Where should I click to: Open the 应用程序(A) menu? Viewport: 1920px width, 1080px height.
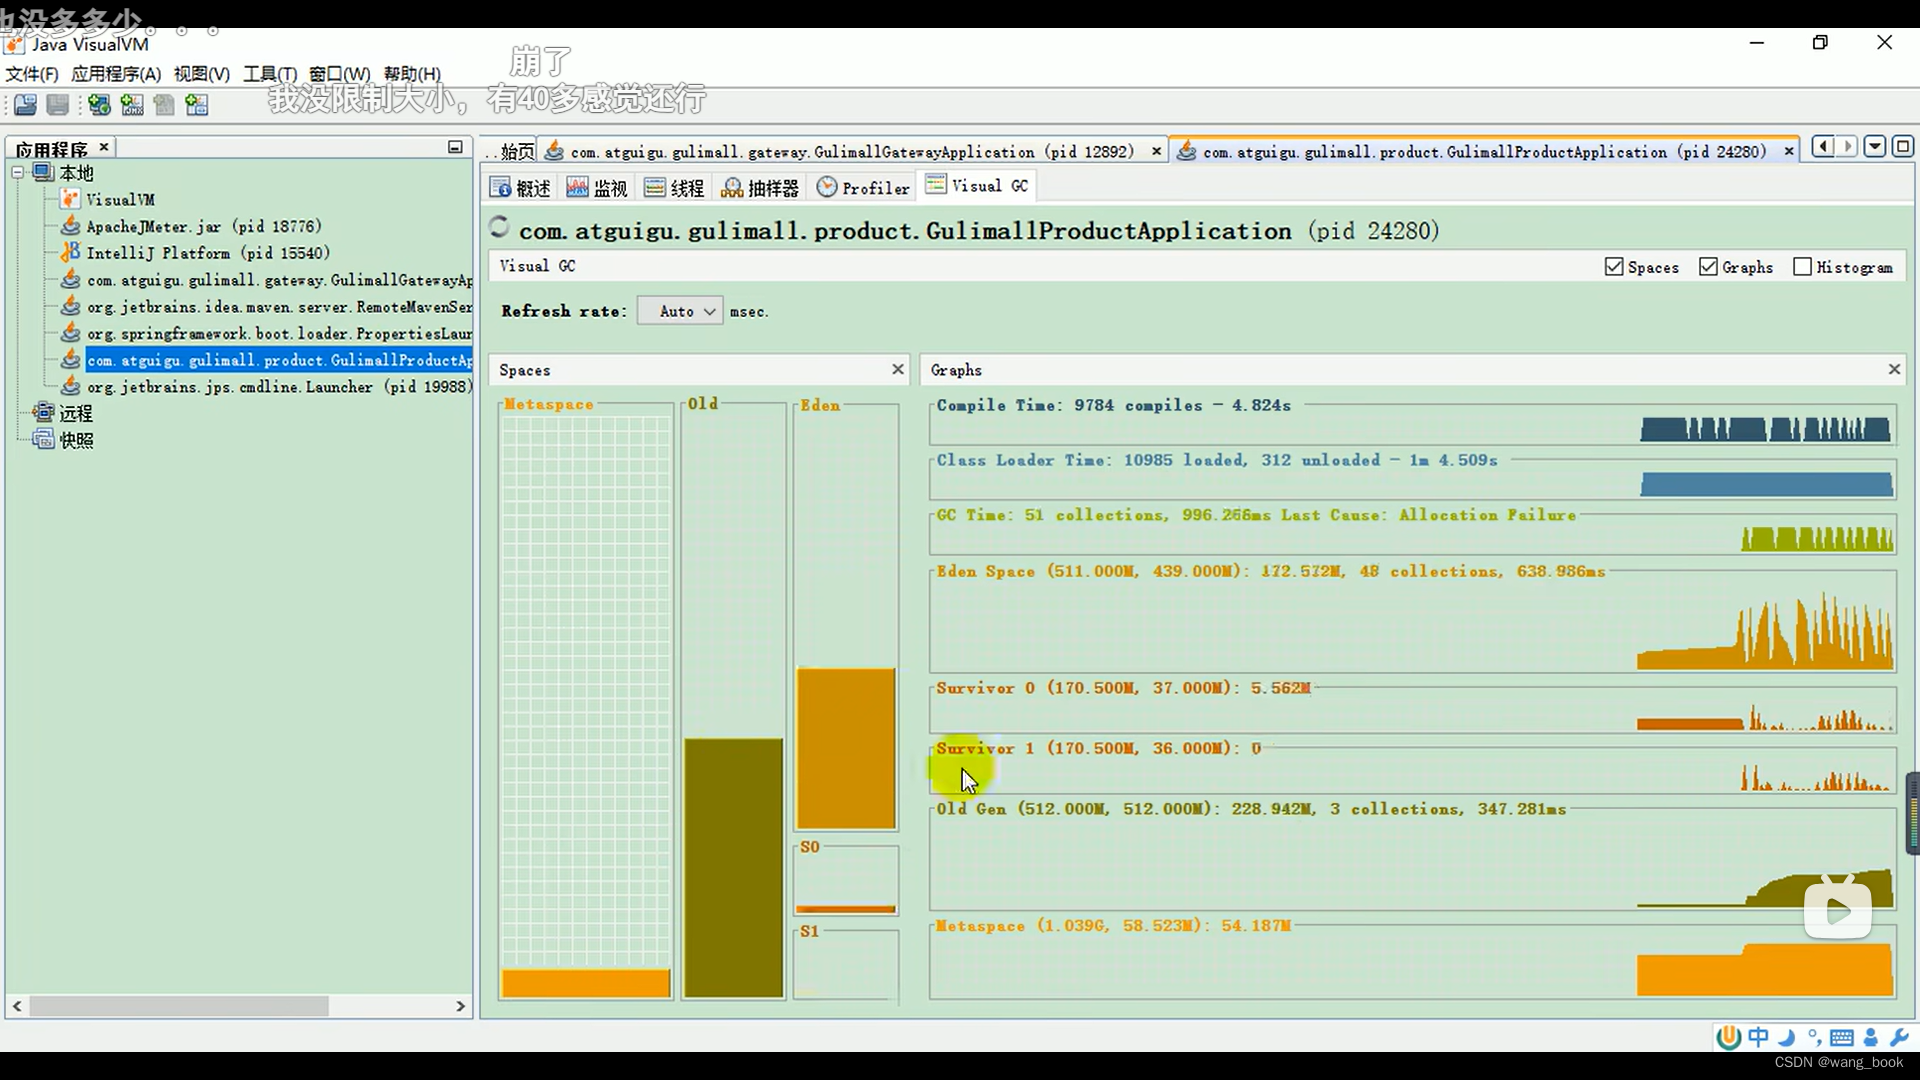pos(116,74)
